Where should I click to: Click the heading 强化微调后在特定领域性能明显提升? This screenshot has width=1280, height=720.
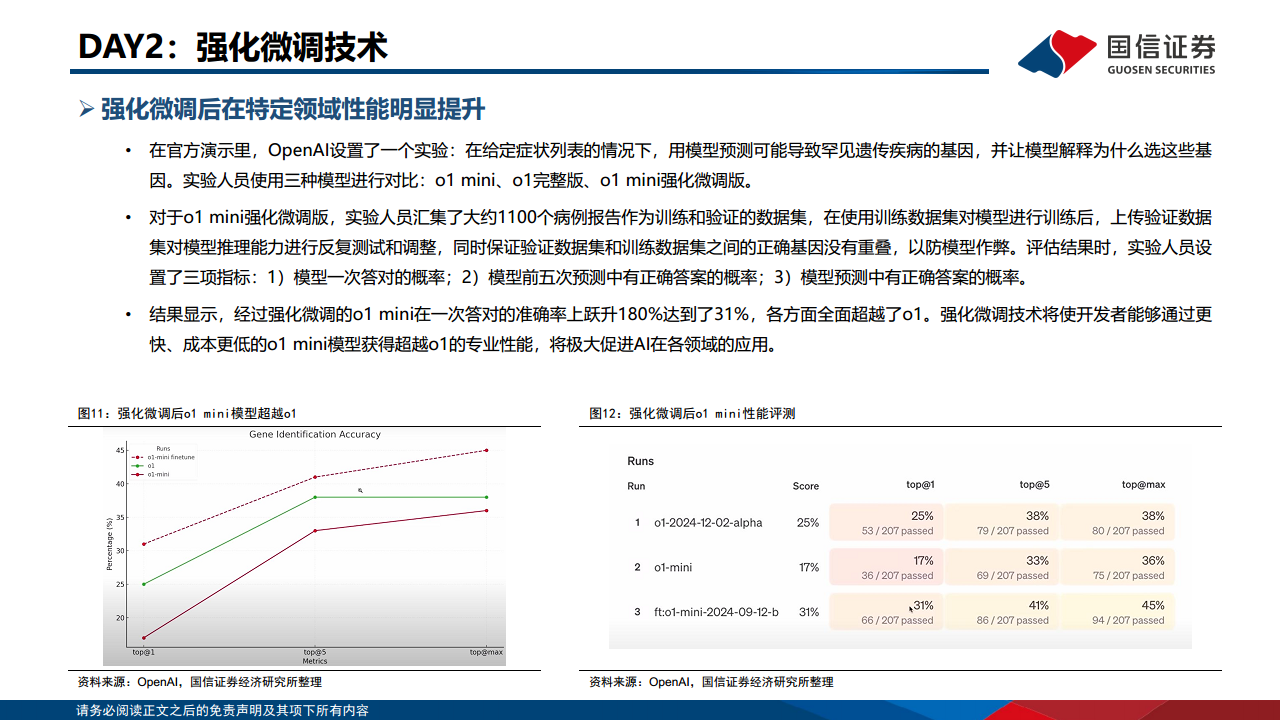[x=293, y=109]
